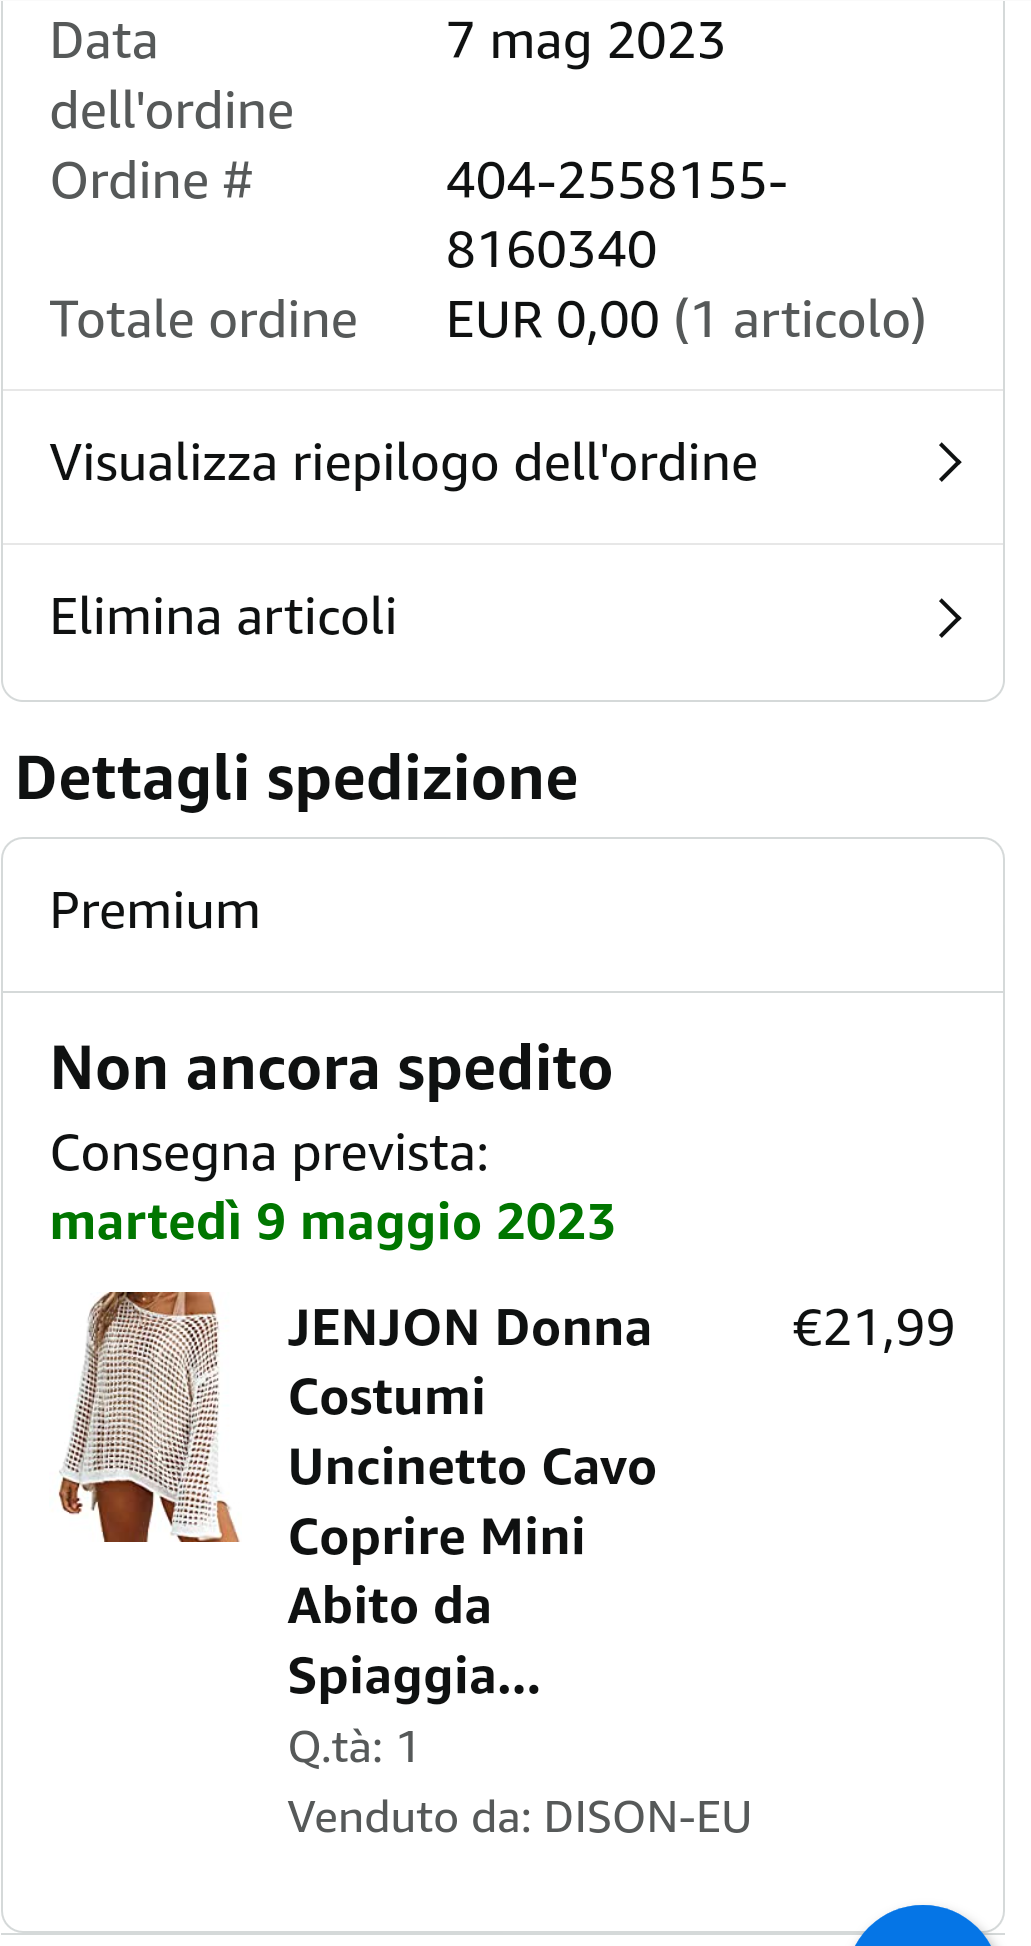Tap the Ordine # label
1031x1946 pixels.
pyautogui.click(x=151, y=181)
